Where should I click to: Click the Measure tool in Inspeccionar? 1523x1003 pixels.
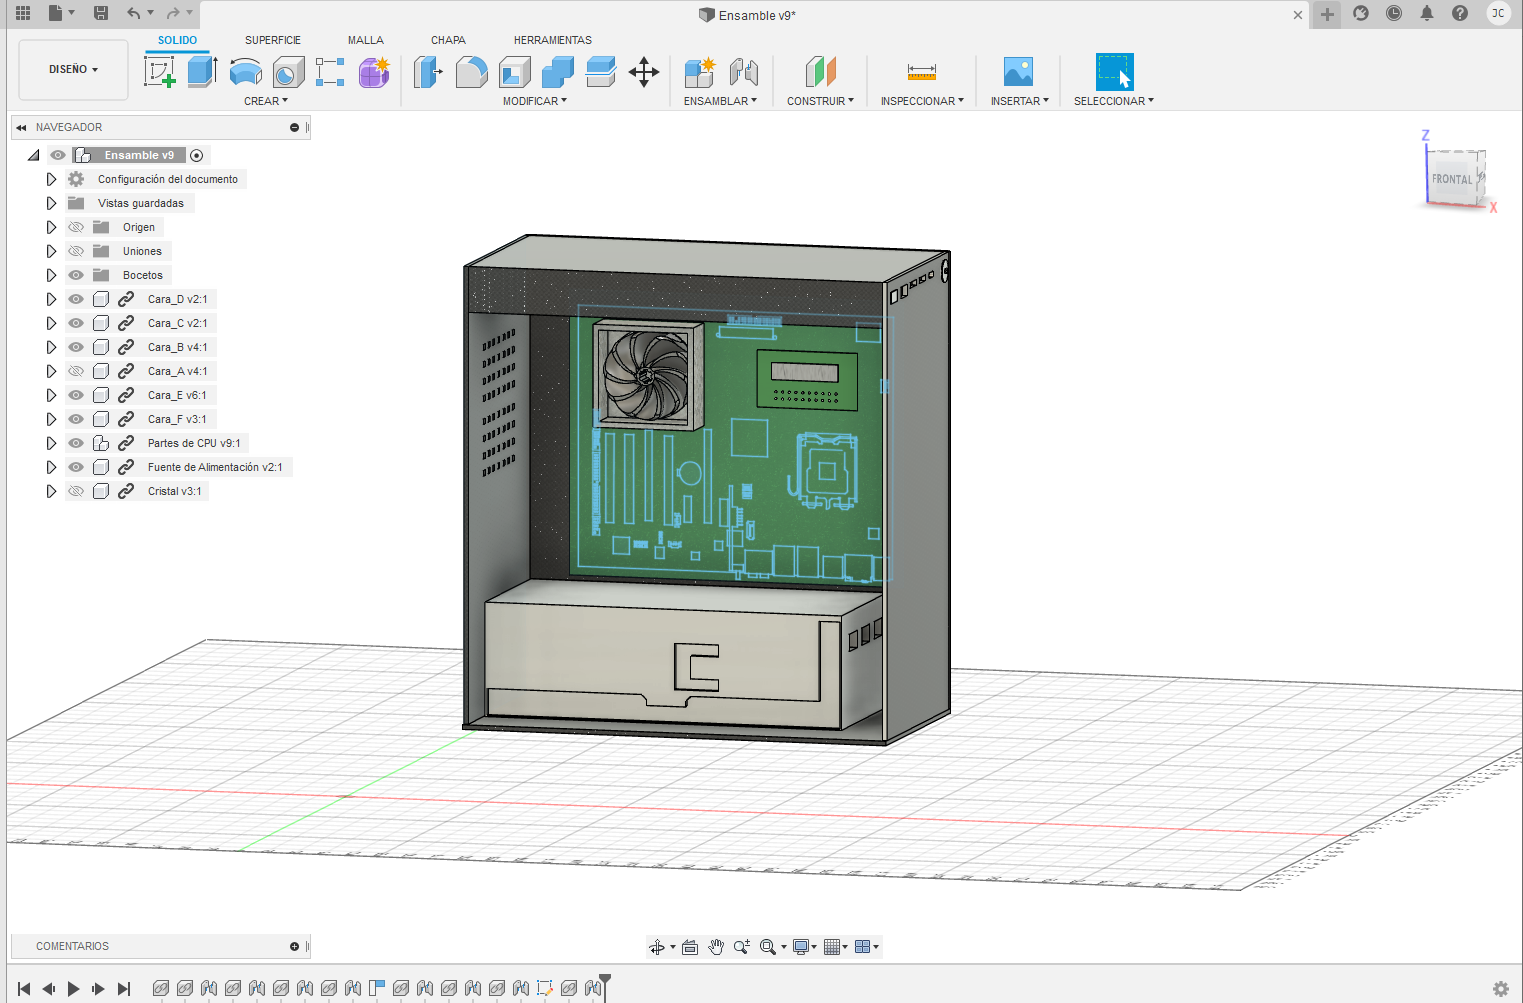click(921, 72)
